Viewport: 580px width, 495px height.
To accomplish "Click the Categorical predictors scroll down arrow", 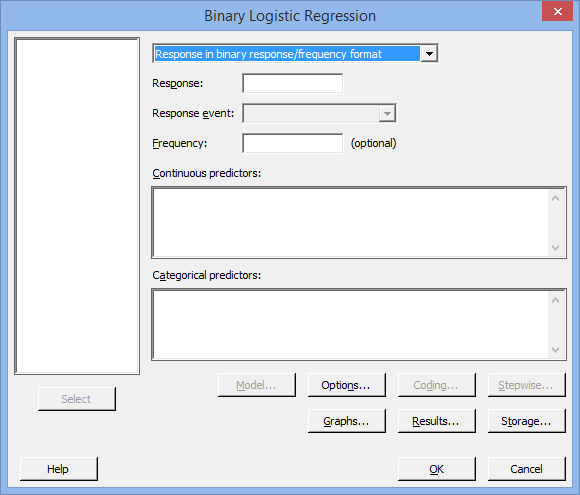I will coord(555,350).
